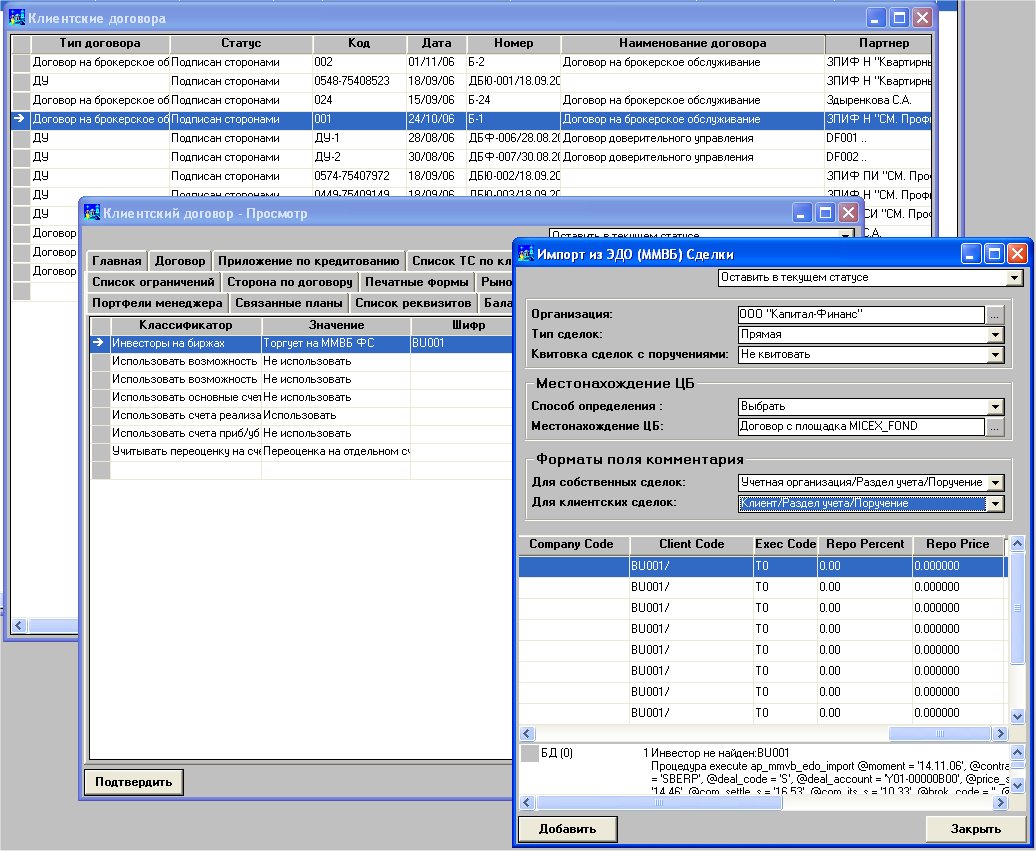Click the Организация input field
The image size is (1036, 851).
tap(861, 315)
